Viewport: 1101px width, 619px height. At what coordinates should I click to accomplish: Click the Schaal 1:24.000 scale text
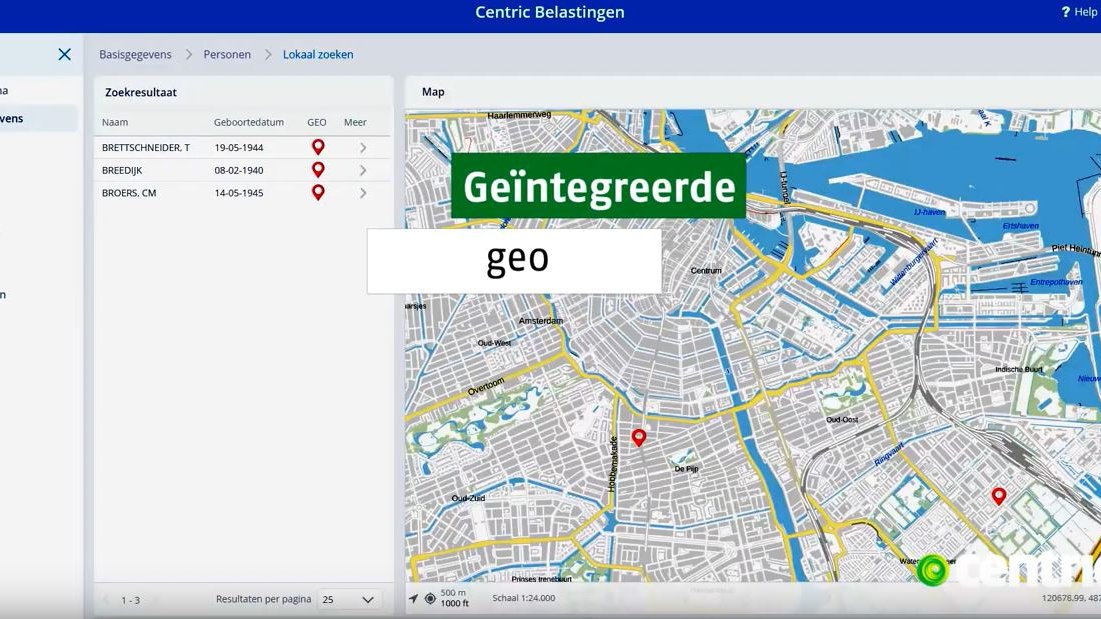(524, 598)
